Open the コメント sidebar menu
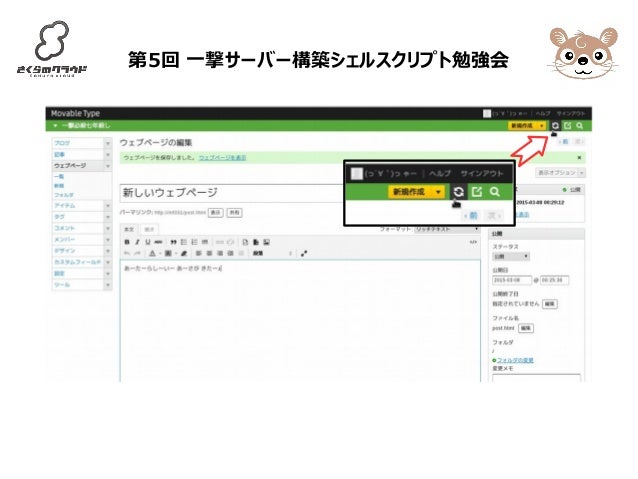The width and height of the screenshot is (638, 479). 81,228
